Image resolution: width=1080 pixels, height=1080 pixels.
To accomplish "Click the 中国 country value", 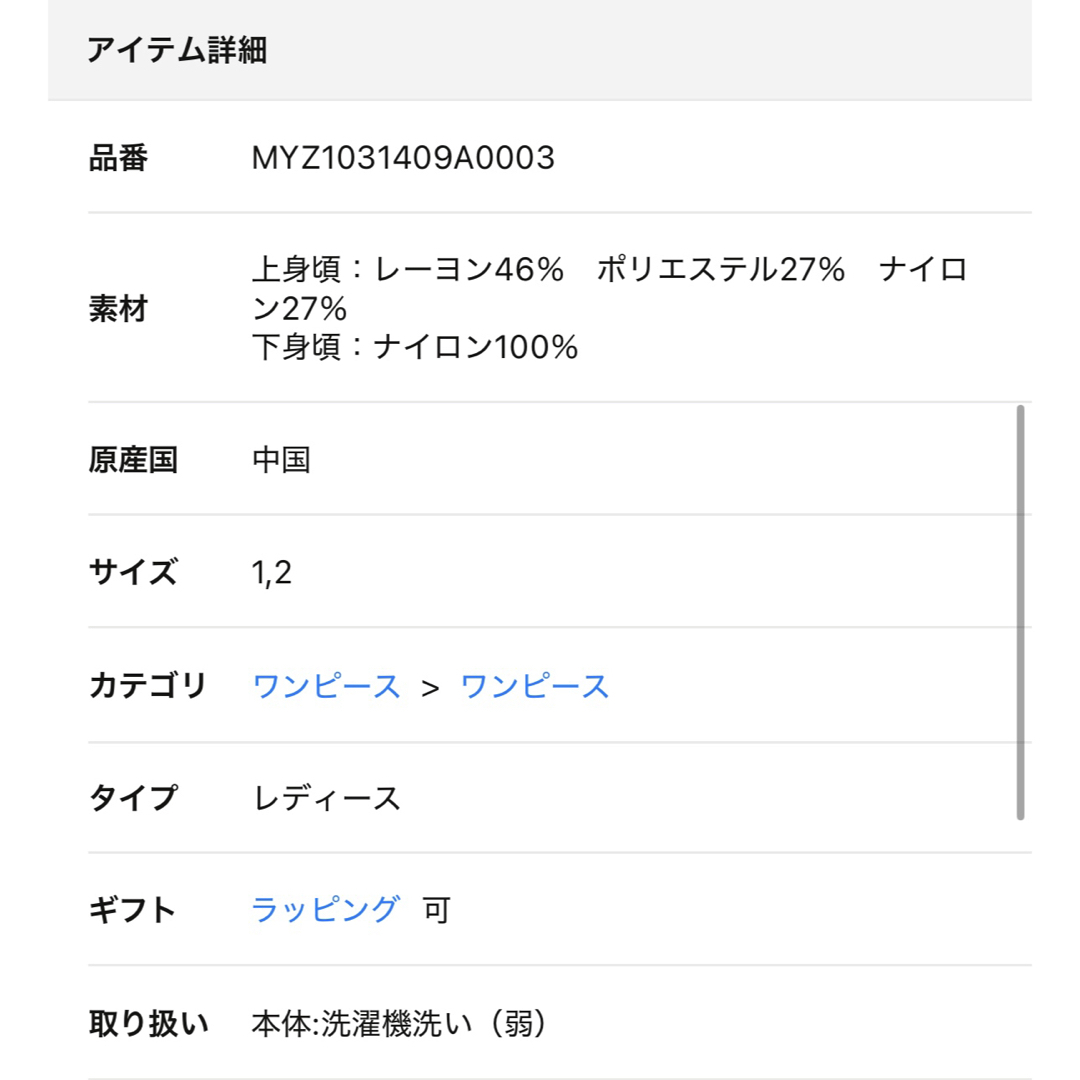I will click(x=281, y=459).
